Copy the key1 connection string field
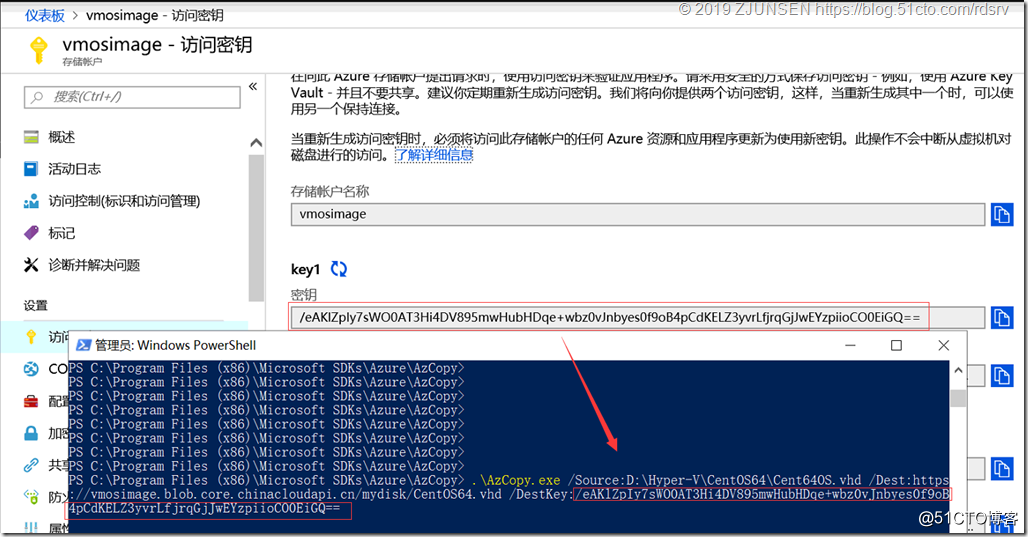This screenshot has width=1028, height=537. pyautogui.click(x=1002, y=376)
